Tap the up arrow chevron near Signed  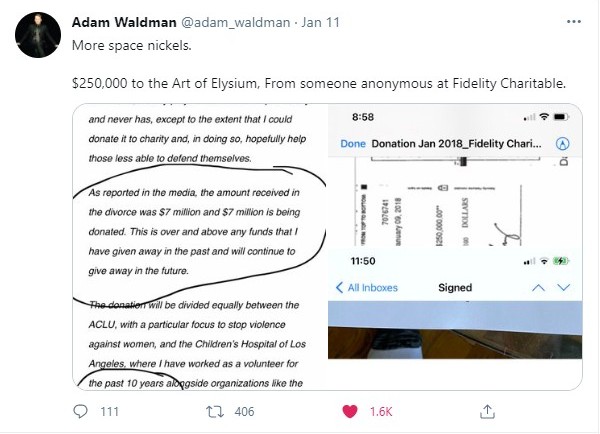tap(538, 287)
